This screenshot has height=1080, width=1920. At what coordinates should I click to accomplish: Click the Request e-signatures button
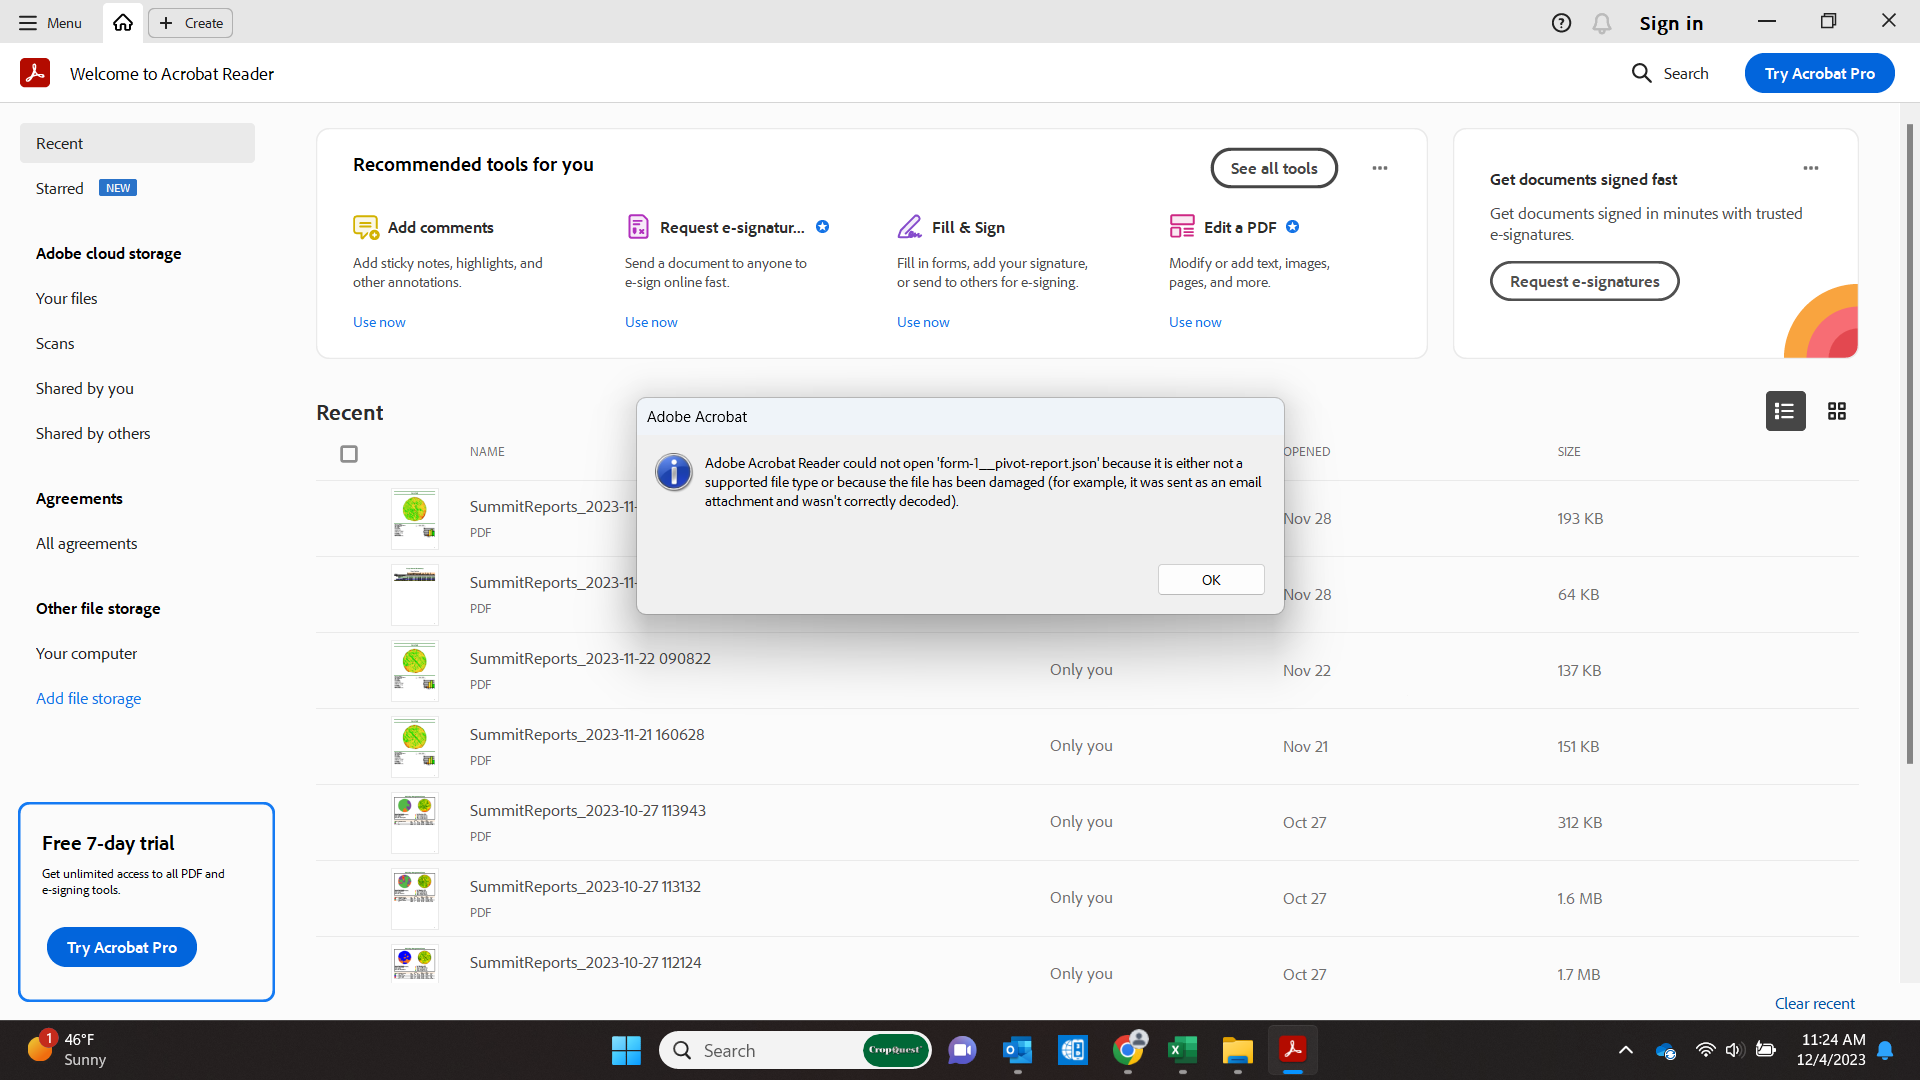coord(1584,281)
